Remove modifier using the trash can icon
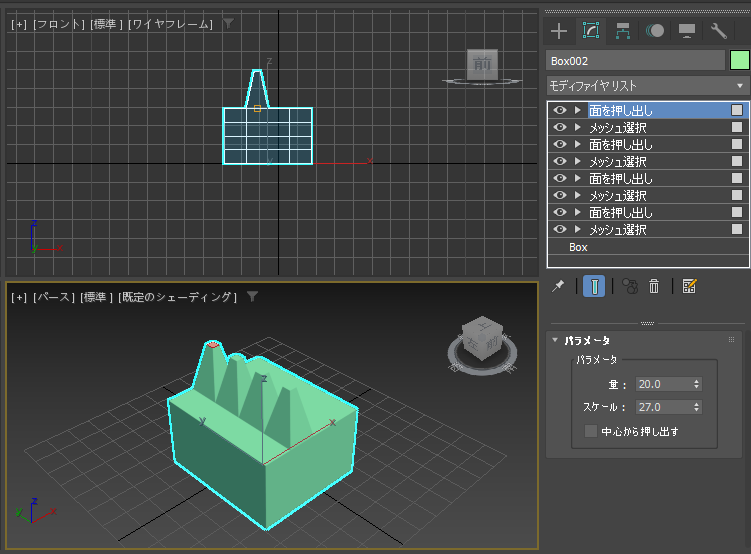 click(x=654, y=286)
